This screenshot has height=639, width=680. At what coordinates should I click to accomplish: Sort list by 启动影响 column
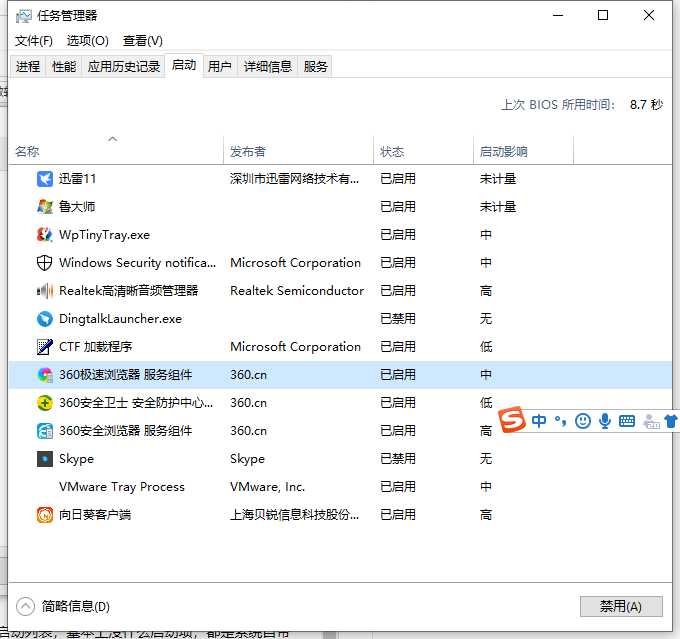click(503, 152)
